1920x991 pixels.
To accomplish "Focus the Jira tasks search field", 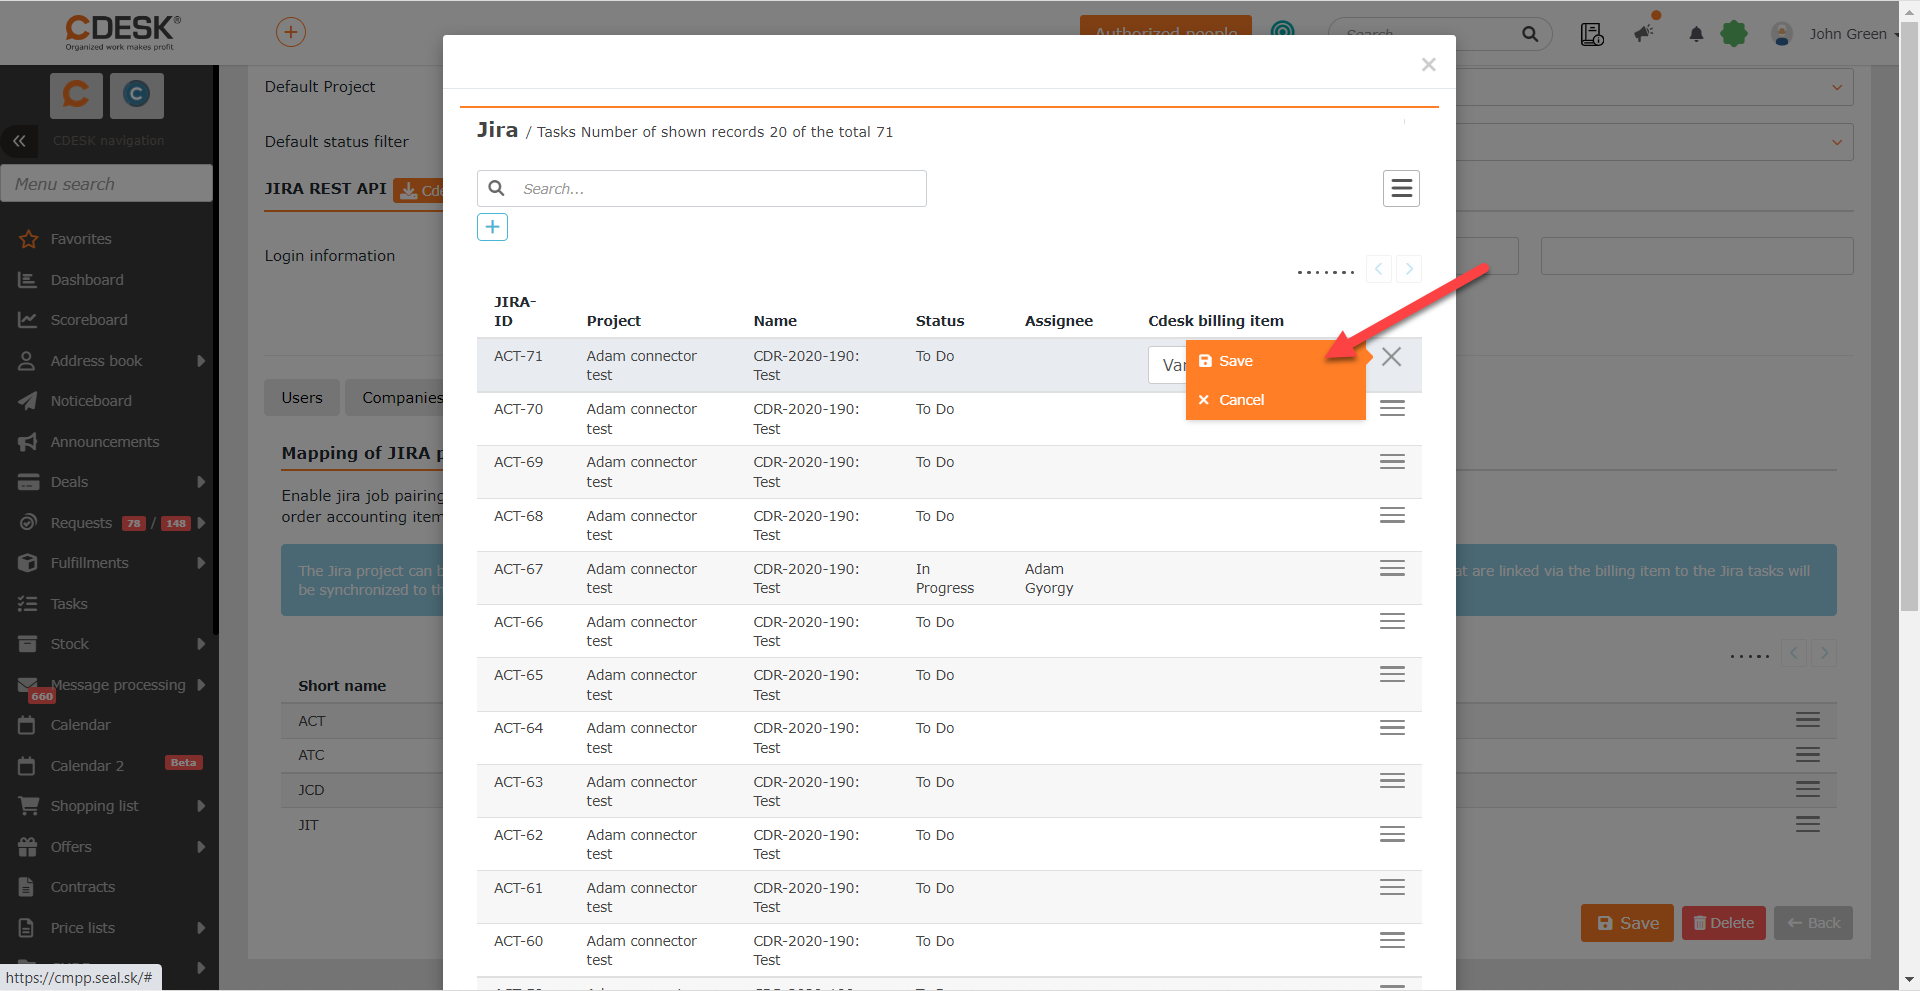I will (x=702, y=189).
